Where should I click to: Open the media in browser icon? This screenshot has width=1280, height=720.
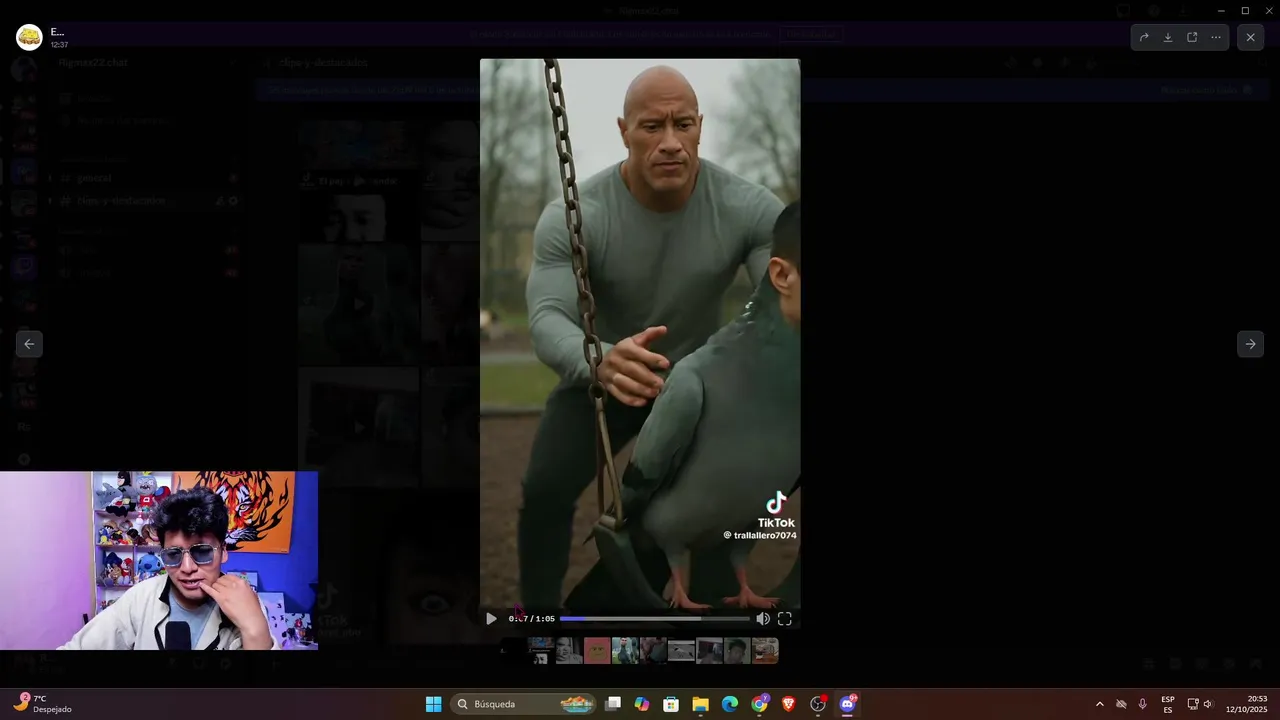coord(1192,37)
